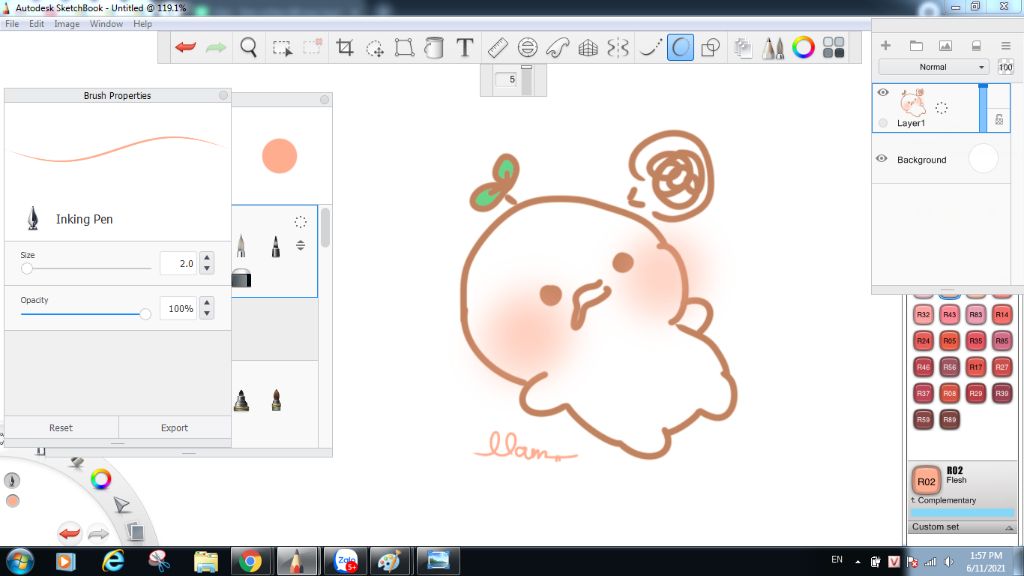1024x576 pixels.
Task: Add an image layer
Action: coord(945,45)
